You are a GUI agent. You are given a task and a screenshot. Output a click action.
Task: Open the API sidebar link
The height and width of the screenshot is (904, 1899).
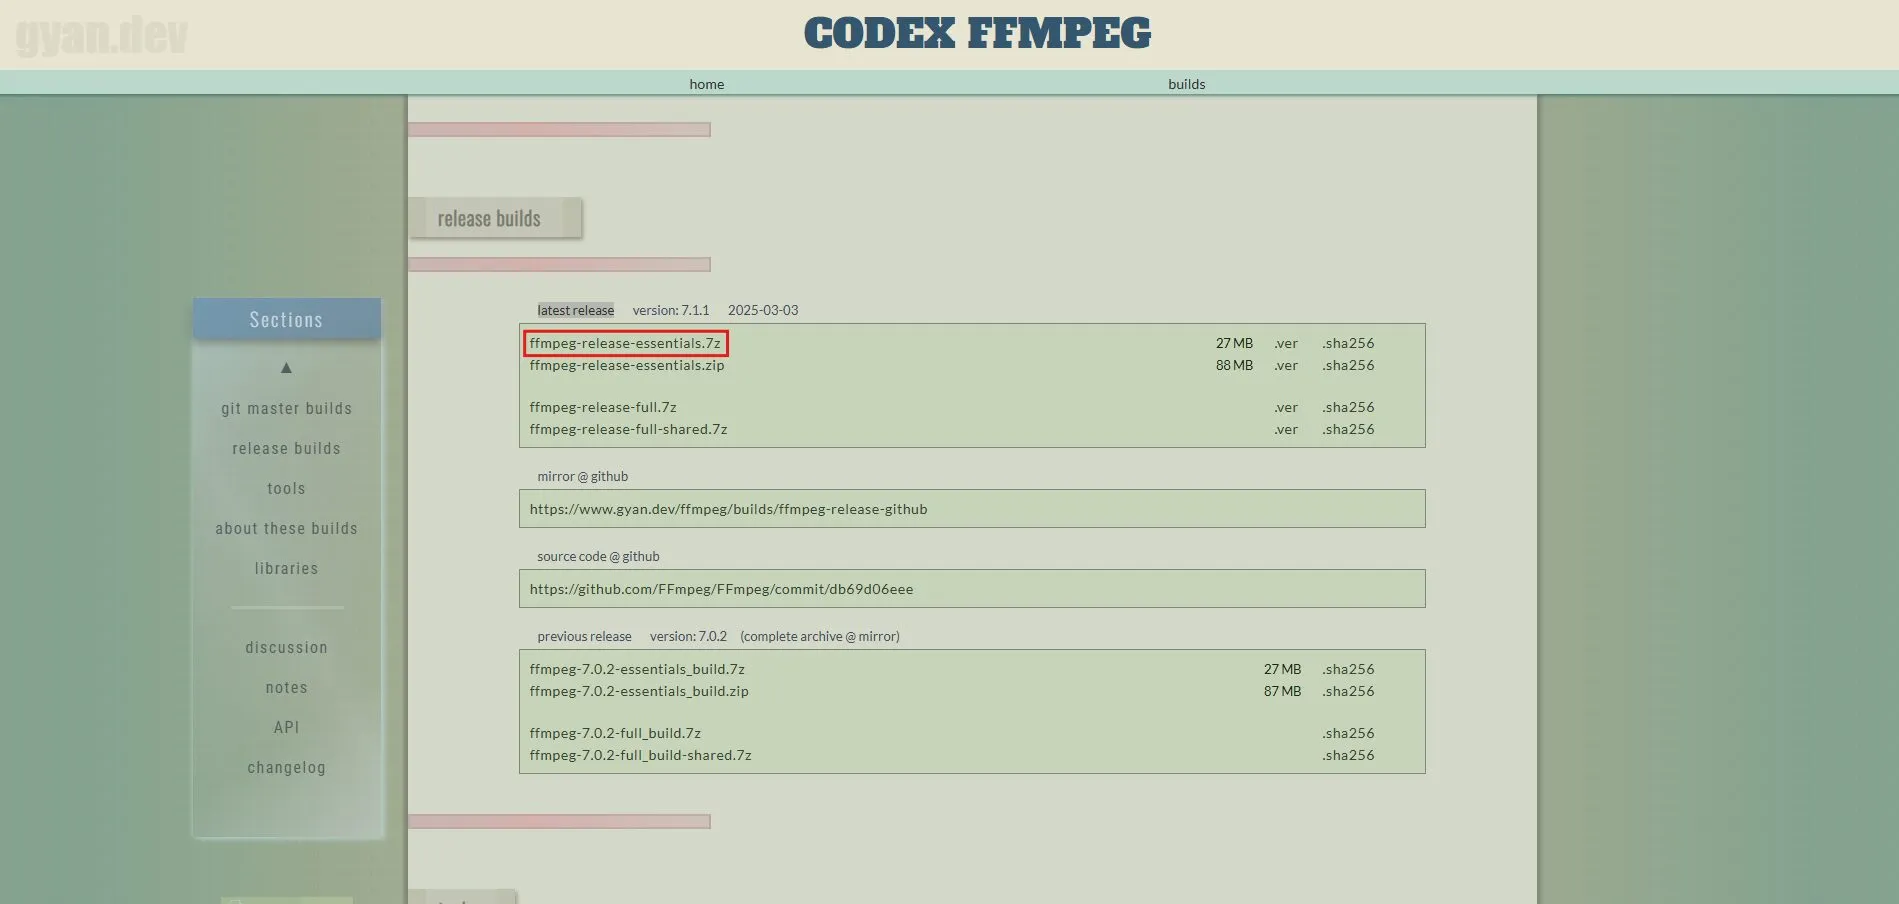(287, 727)
